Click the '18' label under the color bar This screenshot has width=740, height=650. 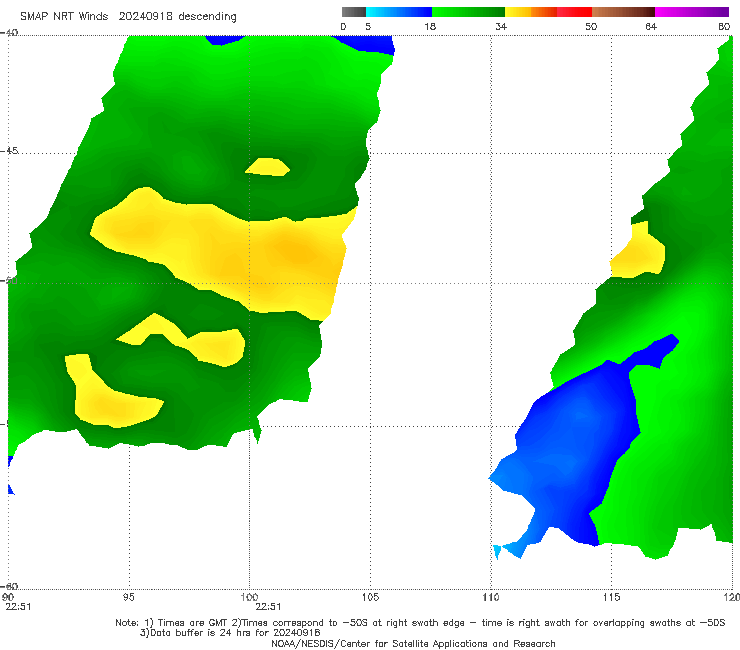tap(430, 26)
